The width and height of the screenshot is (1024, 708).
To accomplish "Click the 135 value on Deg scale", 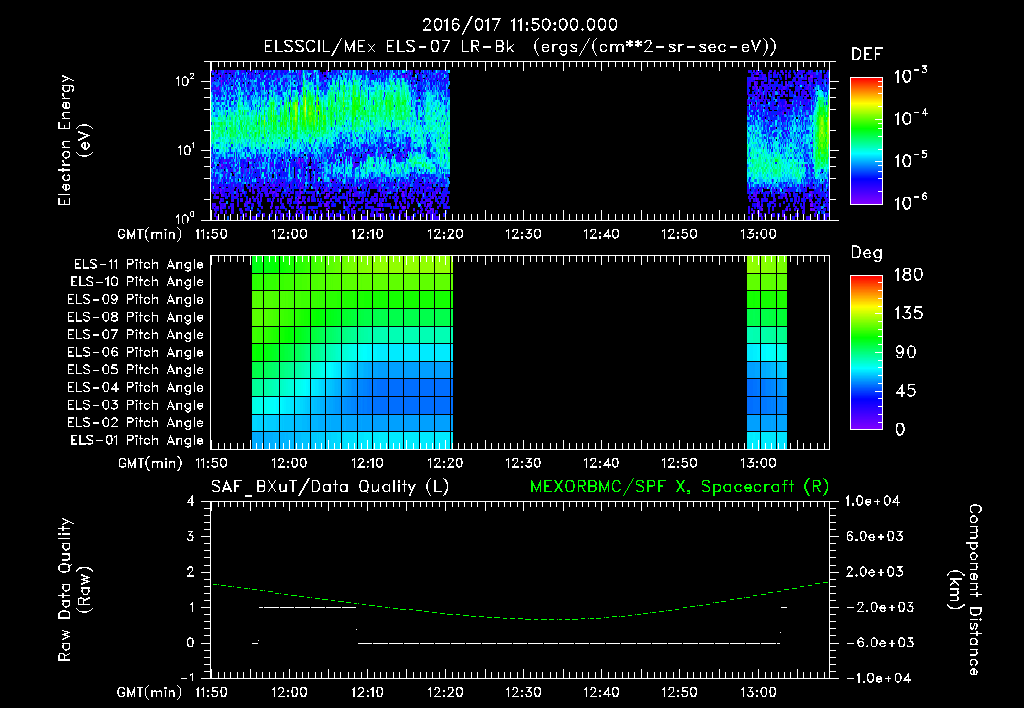I will 908,314.
